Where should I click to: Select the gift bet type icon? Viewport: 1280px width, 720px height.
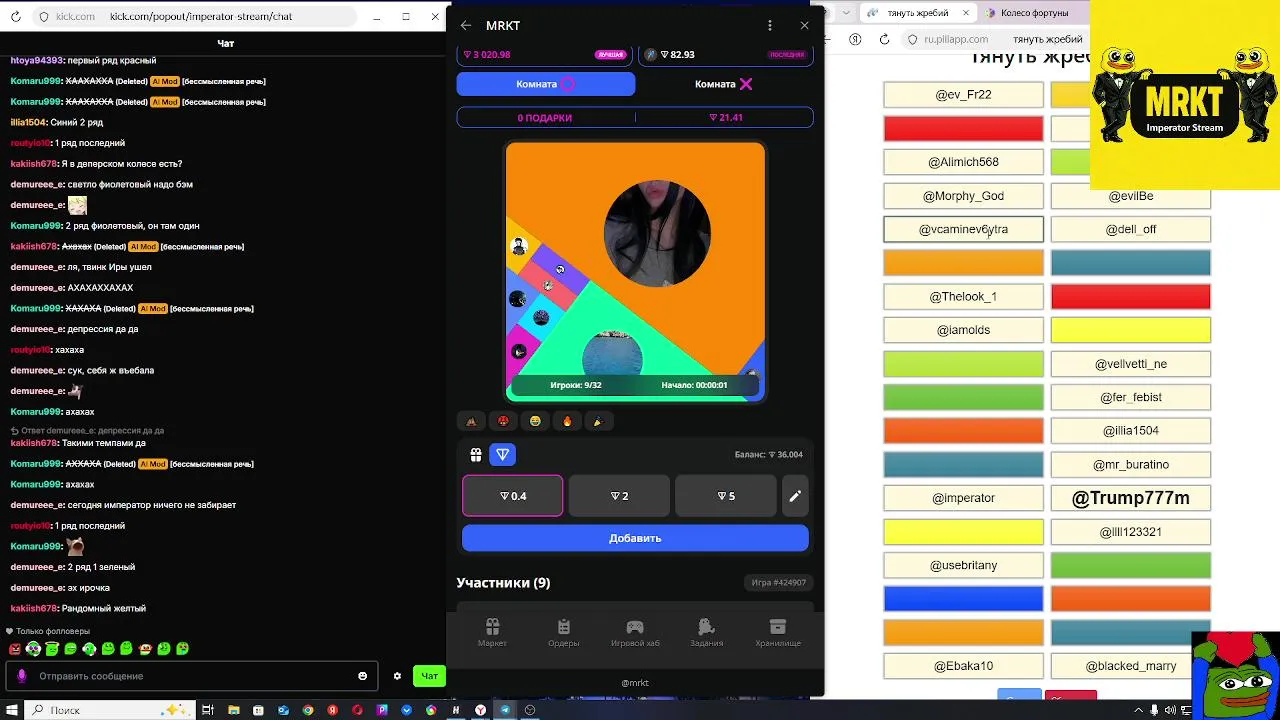coord(476,454)
